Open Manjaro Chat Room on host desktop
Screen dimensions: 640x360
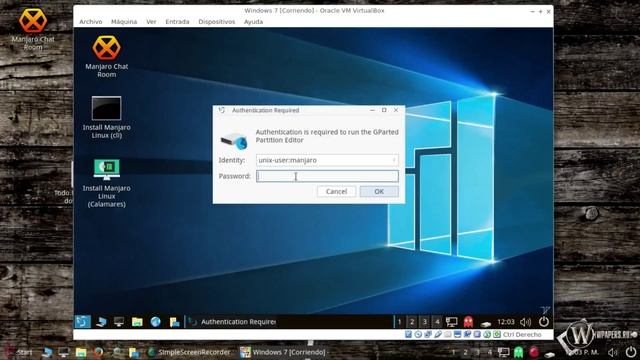pos(33,29)
